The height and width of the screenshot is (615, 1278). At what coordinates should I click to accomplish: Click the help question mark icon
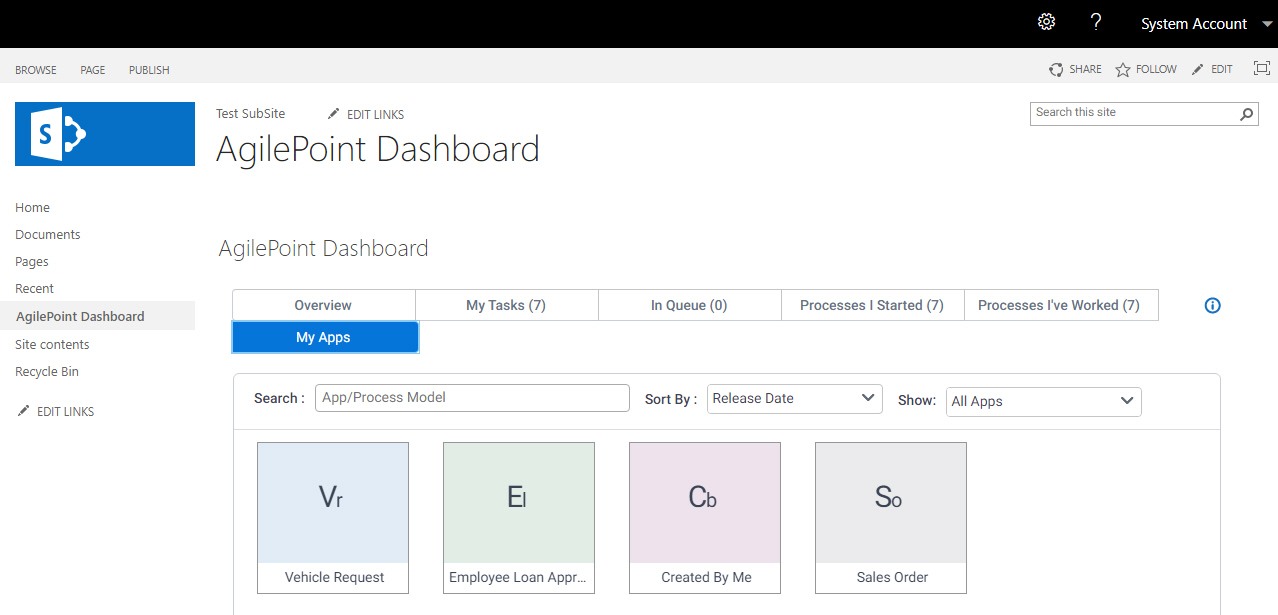click(1096, 22)
